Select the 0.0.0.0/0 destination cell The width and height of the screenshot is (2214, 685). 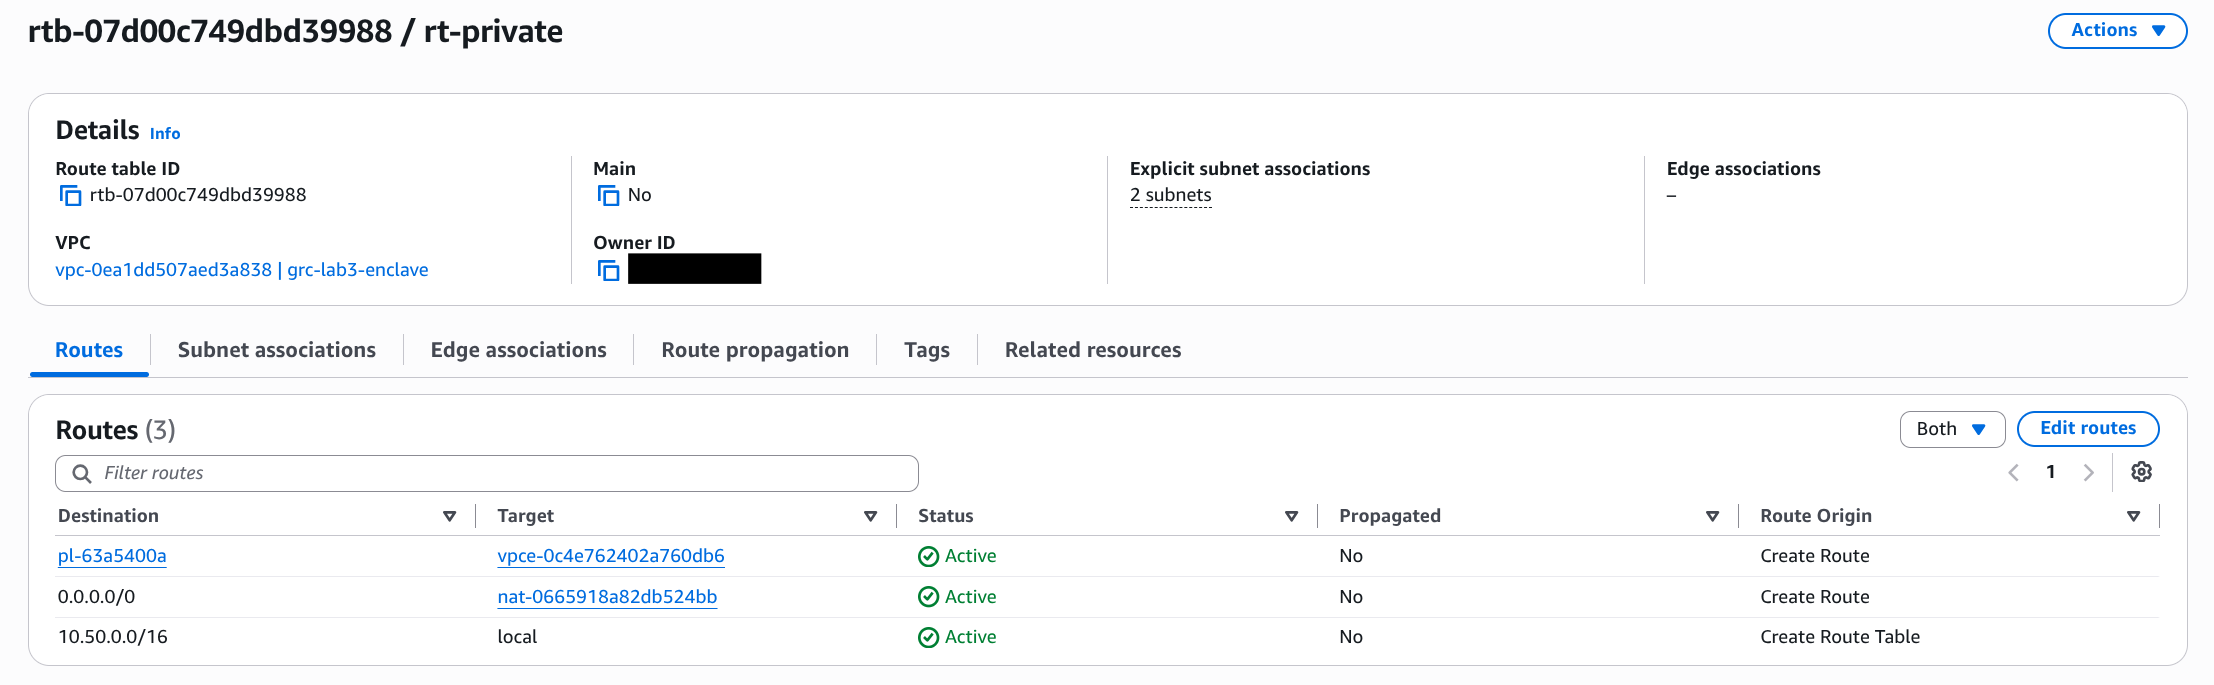click(x=96, y=597)
